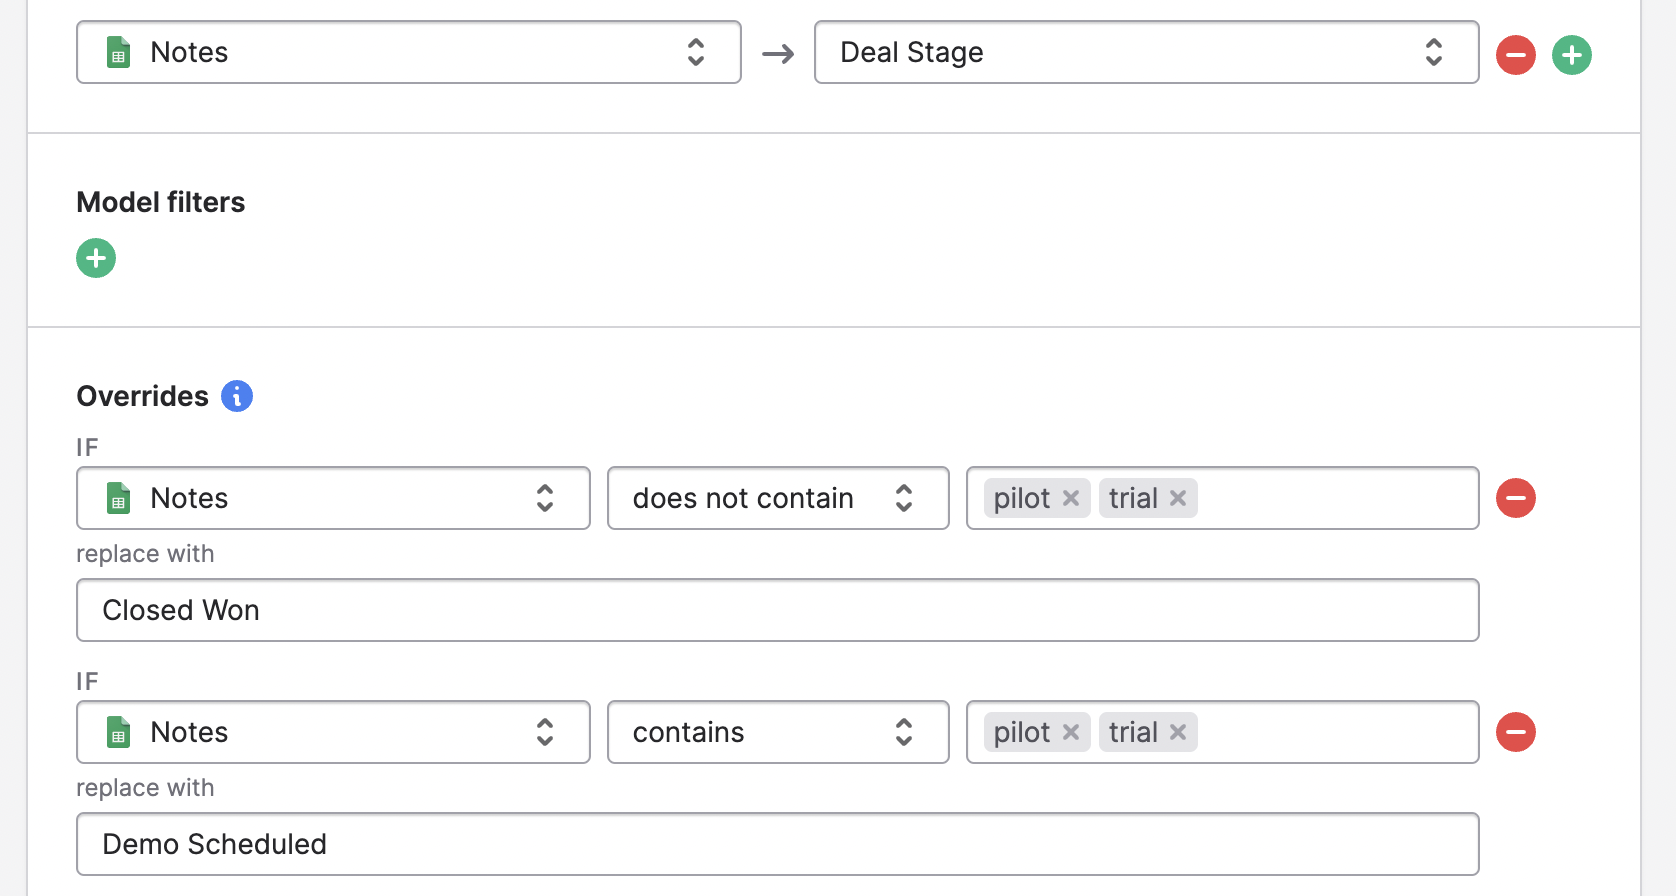Remove the Notes to Deal Stage mapping
1676x896 pixels.
tap(1515, 54)
